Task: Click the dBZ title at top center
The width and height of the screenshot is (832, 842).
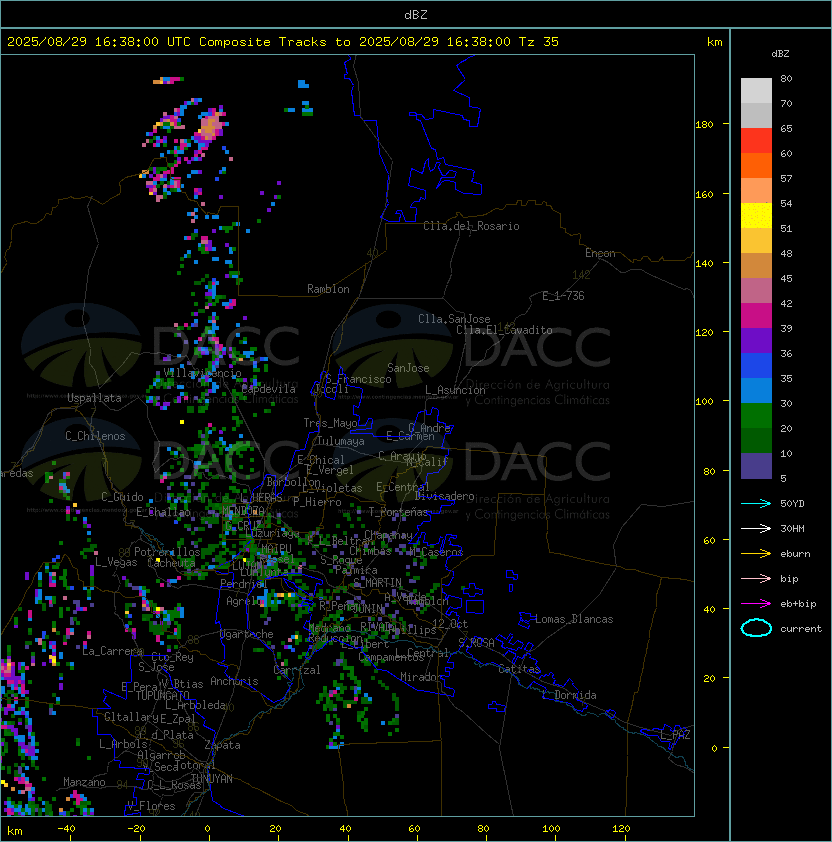Action: [x=416, y=14]
